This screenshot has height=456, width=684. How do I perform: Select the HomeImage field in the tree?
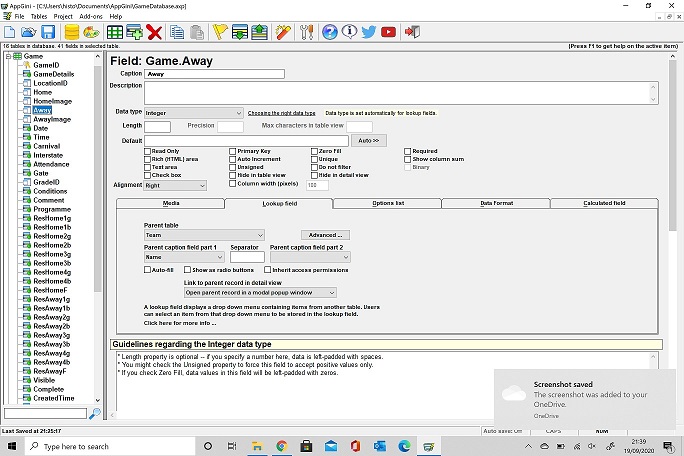point(52,101)
